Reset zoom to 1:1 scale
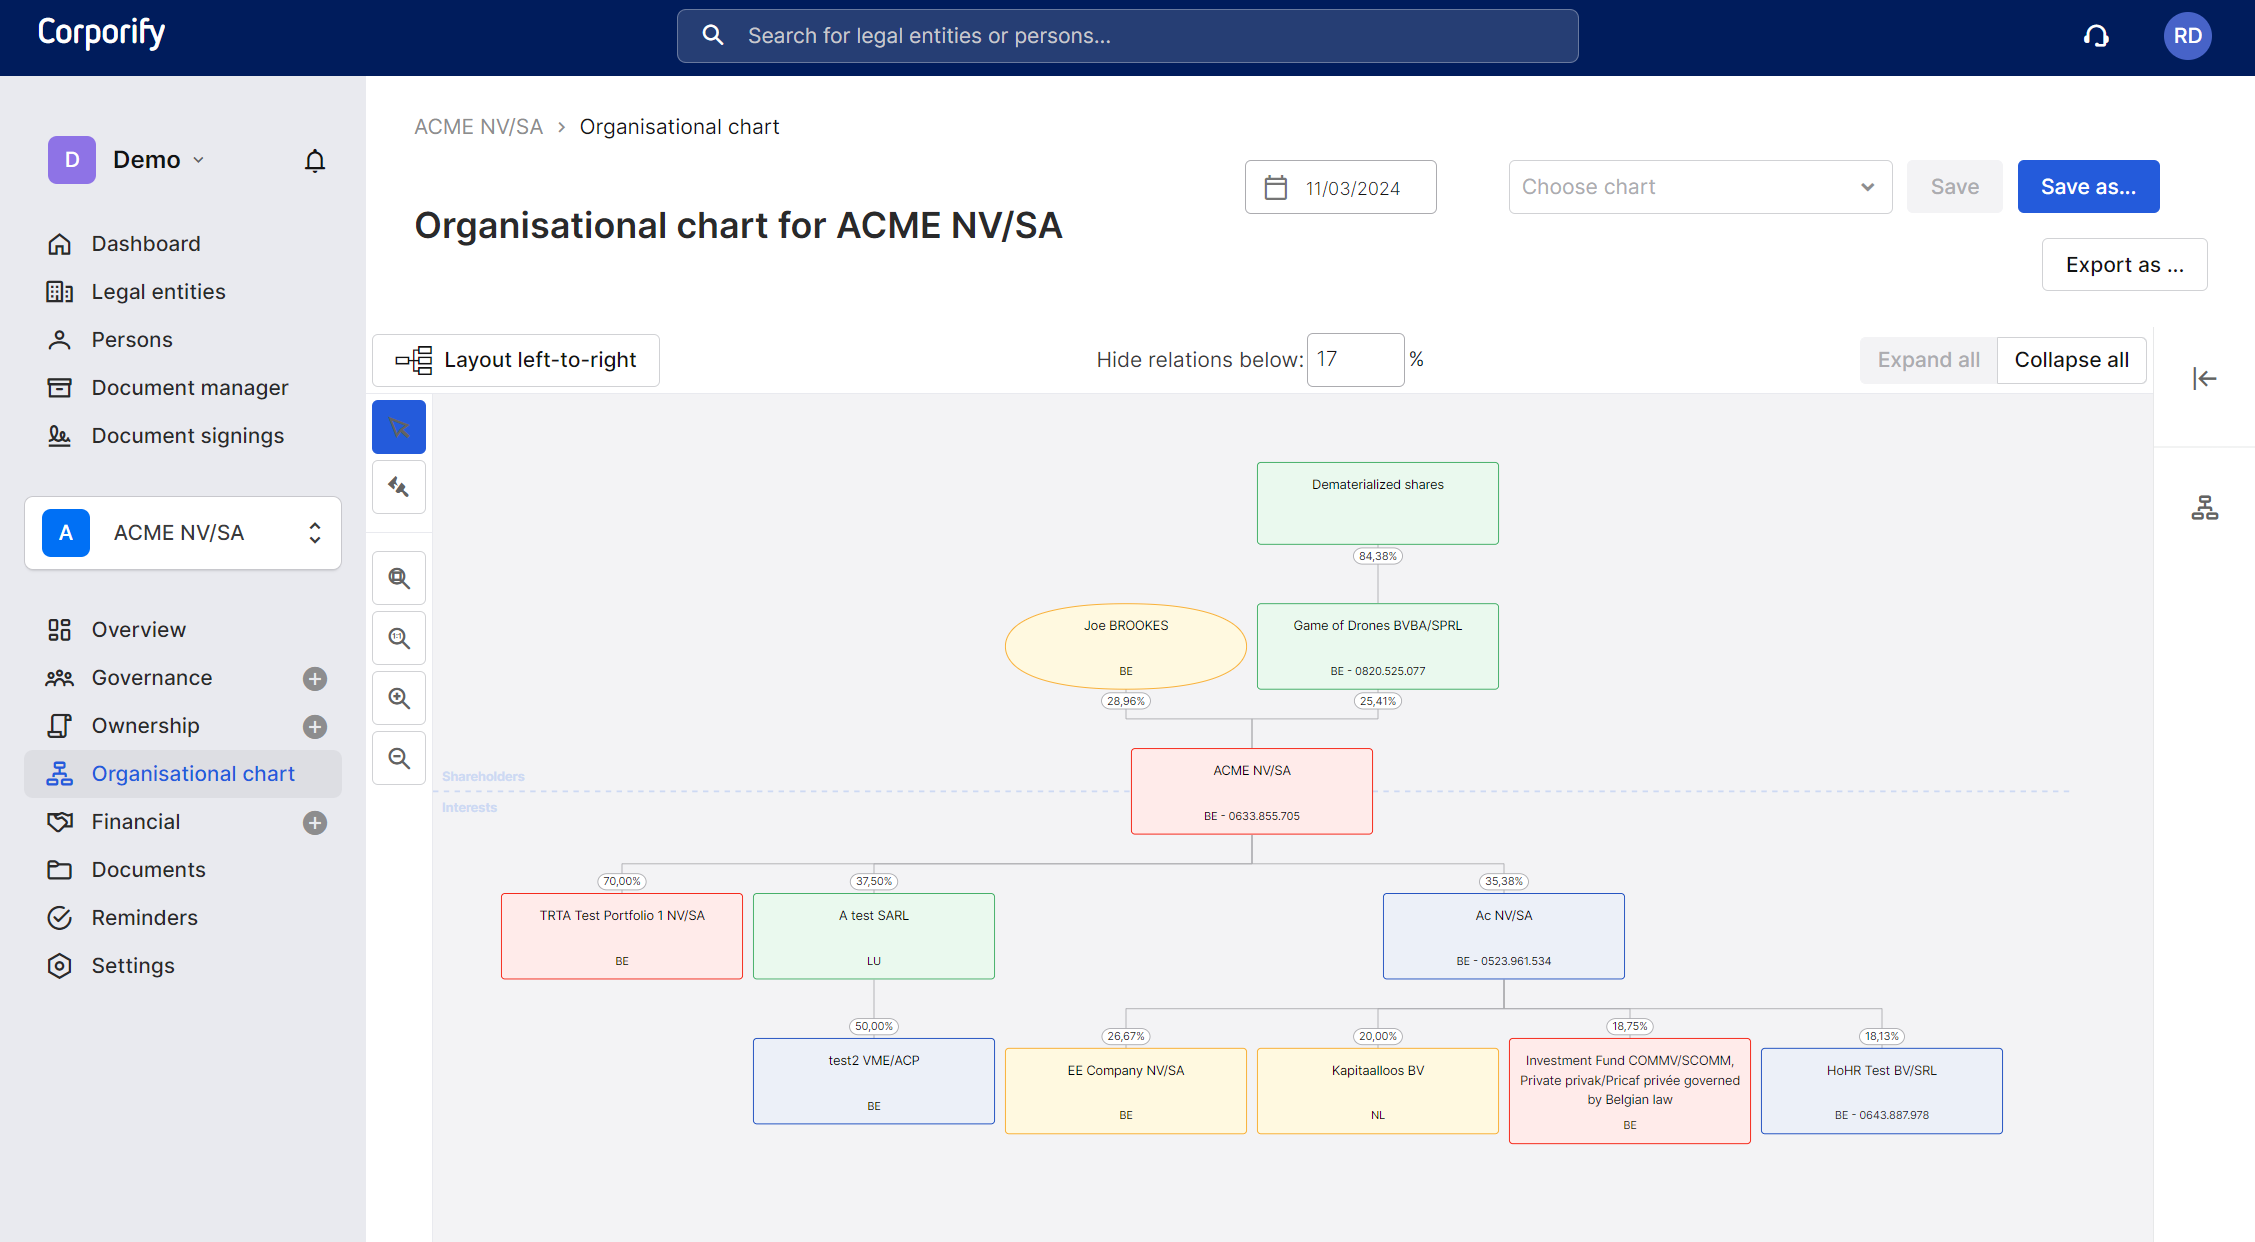Screen dimensions: 2255x1242 click(399, 638)
